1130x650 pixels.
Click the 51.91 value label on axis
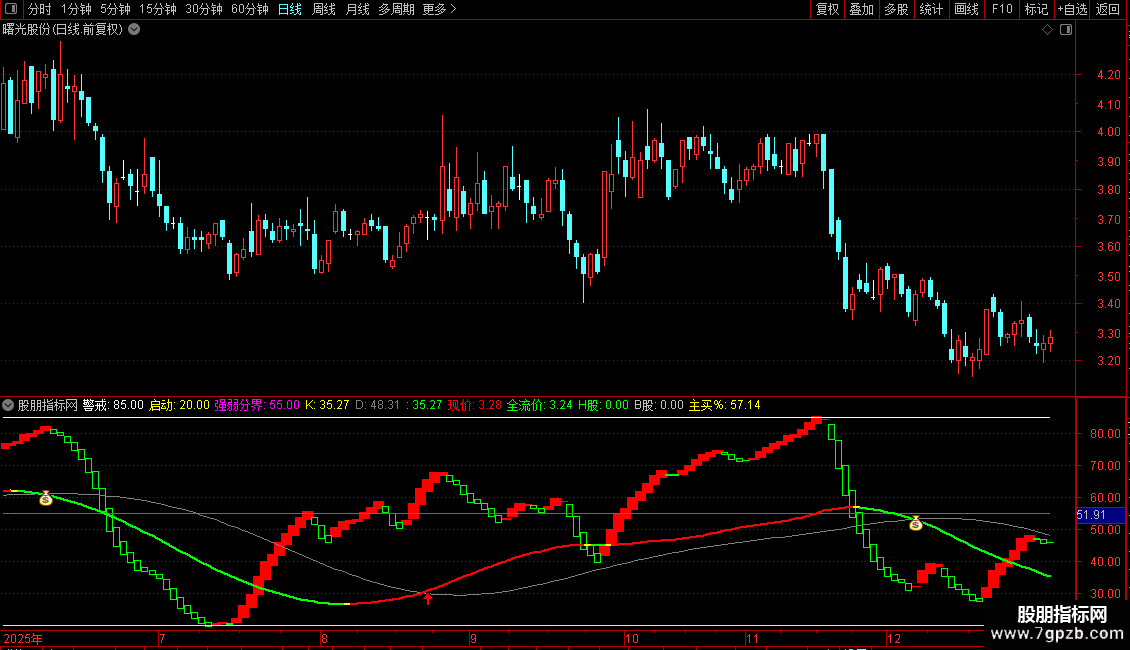(x=1092, y=515)
